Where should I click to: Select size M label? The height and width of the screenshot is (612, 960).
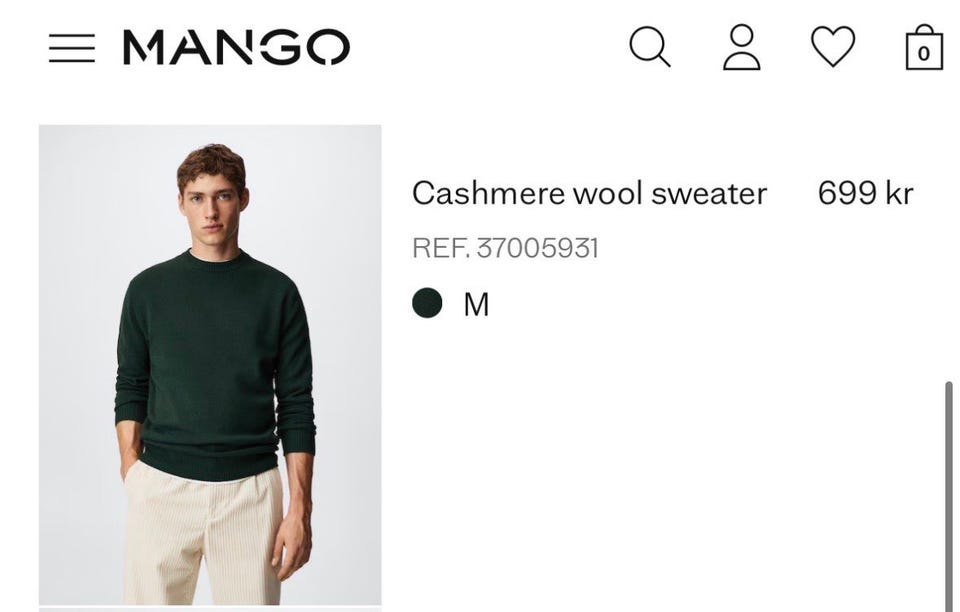[x=476, y=304]
